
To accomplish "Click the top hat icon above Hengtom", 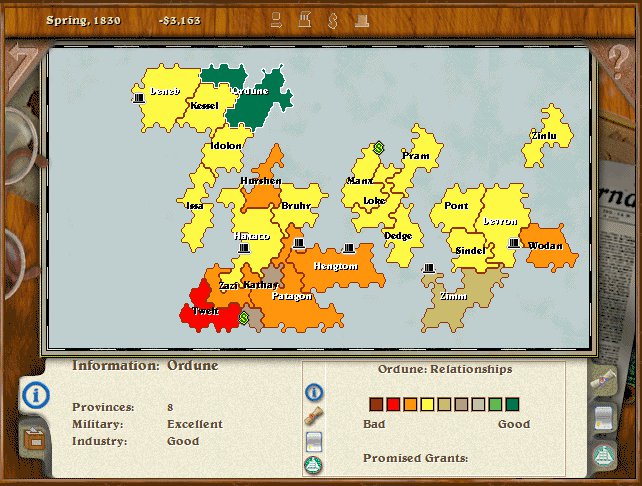I will point(349,248).
